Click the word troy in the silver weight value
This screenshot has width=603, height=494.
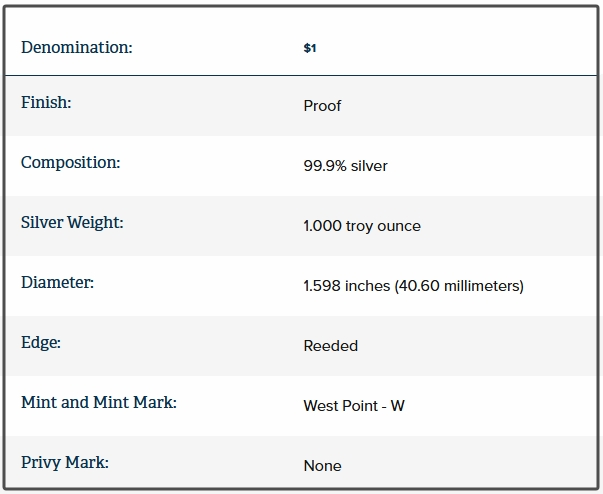tap(360, 225)
